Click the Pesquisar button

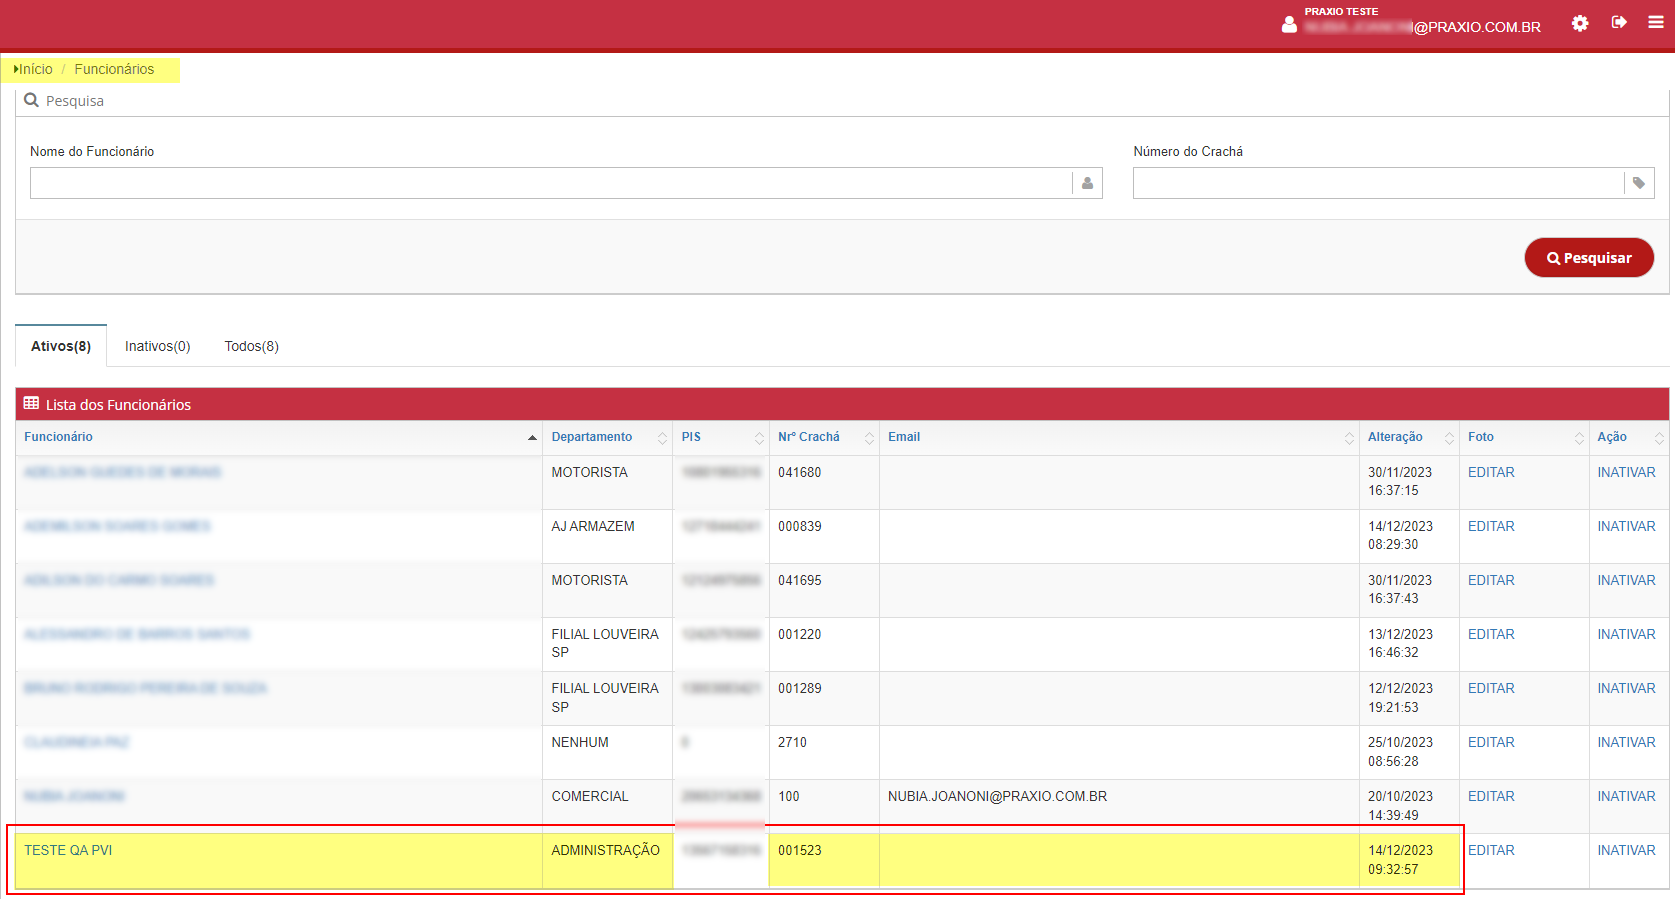click(1589, 257)
